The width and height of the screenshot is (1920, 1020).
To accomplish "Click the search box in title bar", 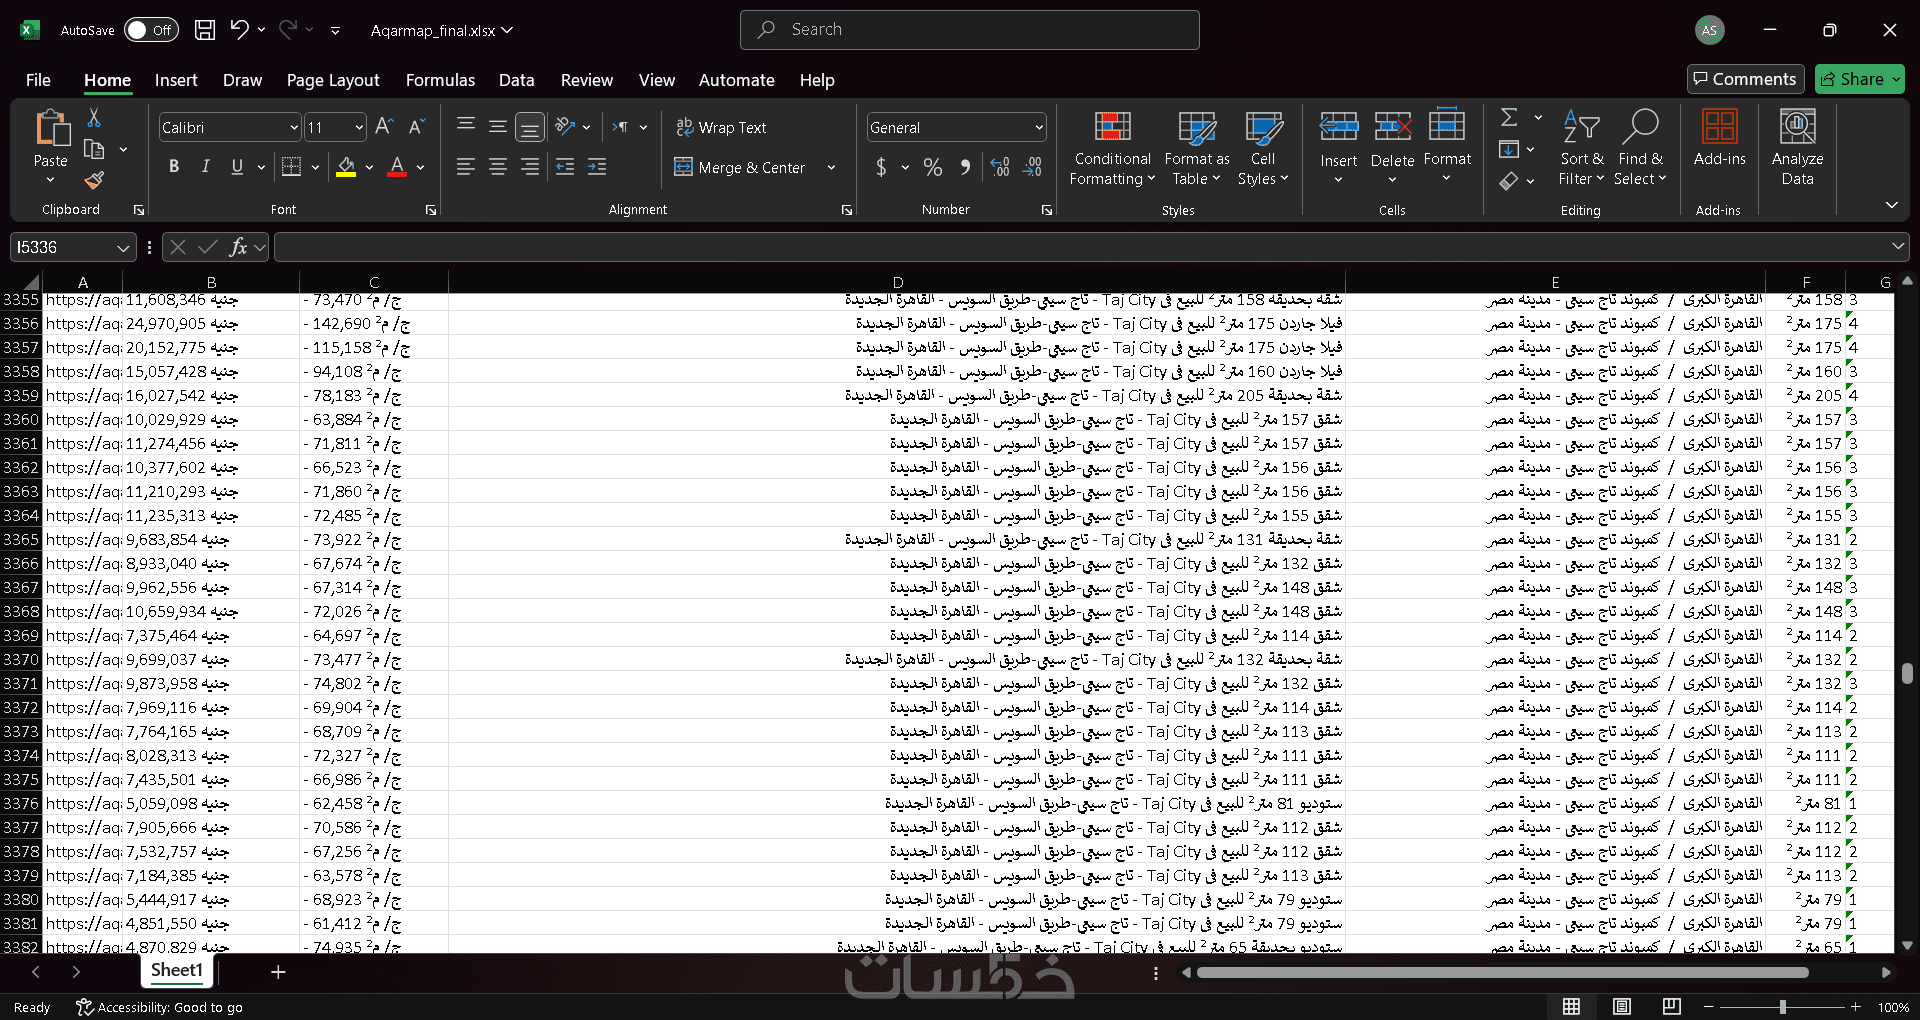I will point(969,30).
